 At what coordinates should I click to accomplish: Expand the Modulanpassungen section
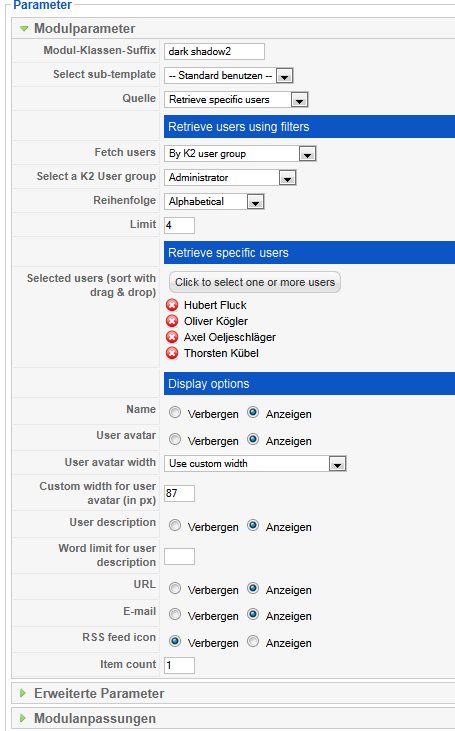tap(23, 718)
